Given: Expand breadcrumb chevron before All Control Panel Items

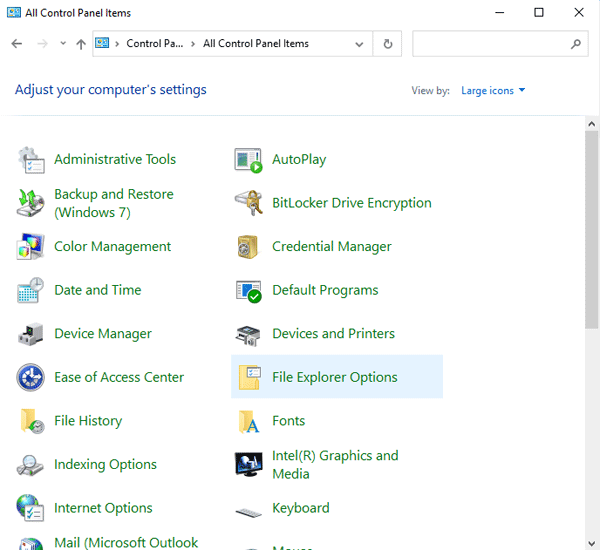Looking at the screenshot, I should 193,44.
